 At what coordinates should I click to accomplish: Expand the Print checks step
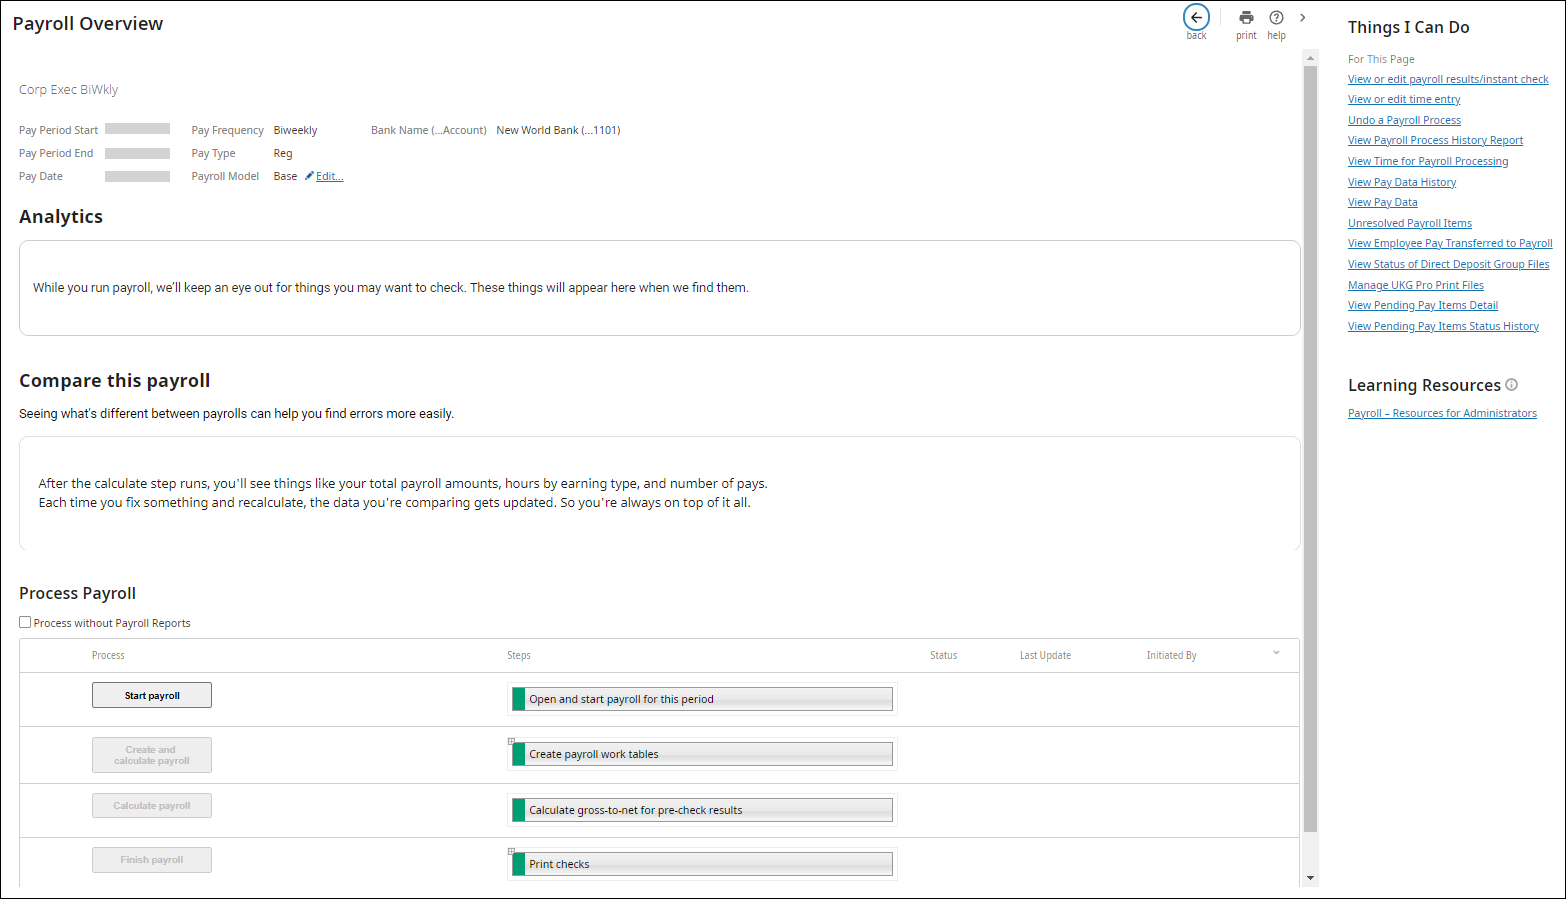[511, 851]
